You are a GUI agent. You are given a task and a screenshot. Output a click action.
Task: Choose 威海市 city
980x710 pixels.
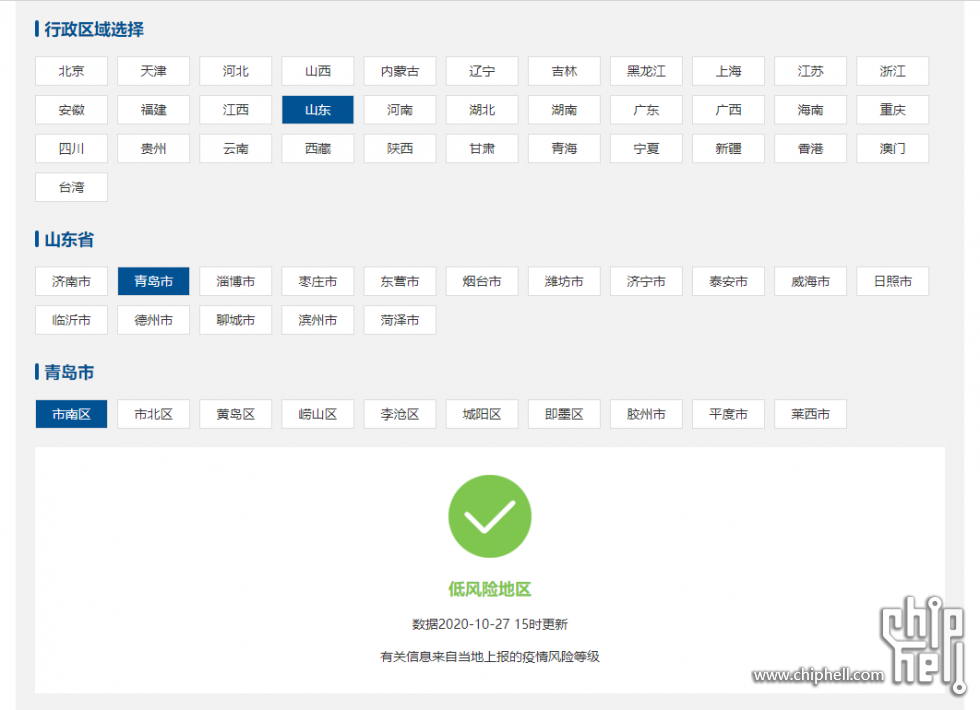coord(811,281)
